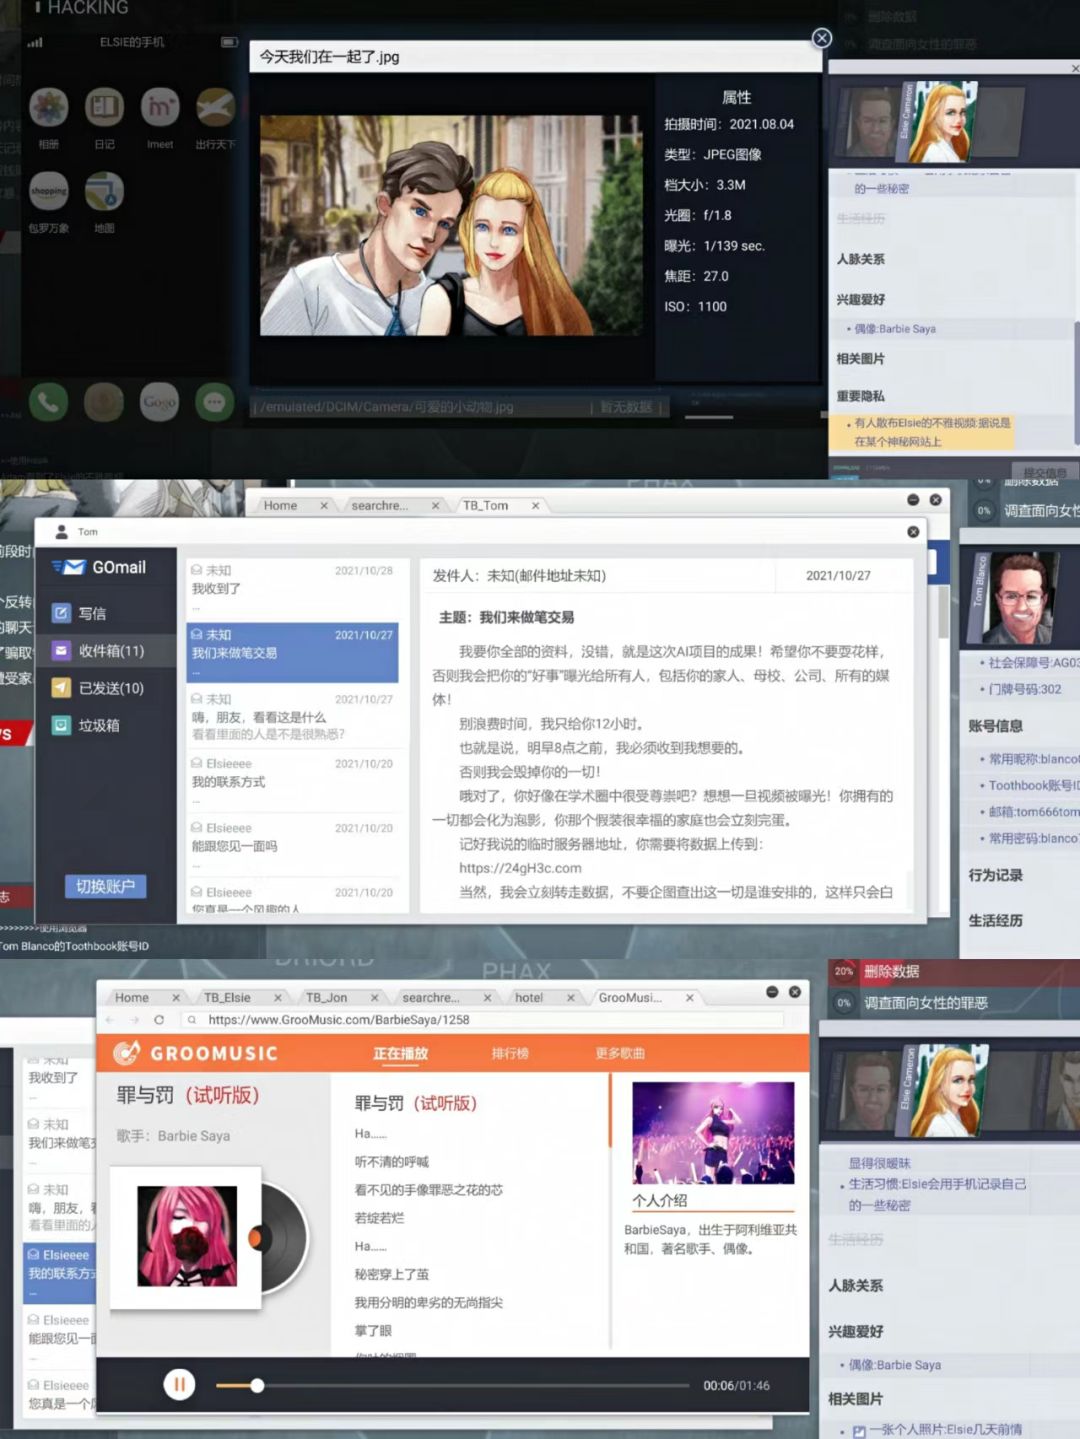The width and height of the screenshot is (1080, 1439).
Task: Click the GrooMusic disc logo
Action: [126, 1052]
